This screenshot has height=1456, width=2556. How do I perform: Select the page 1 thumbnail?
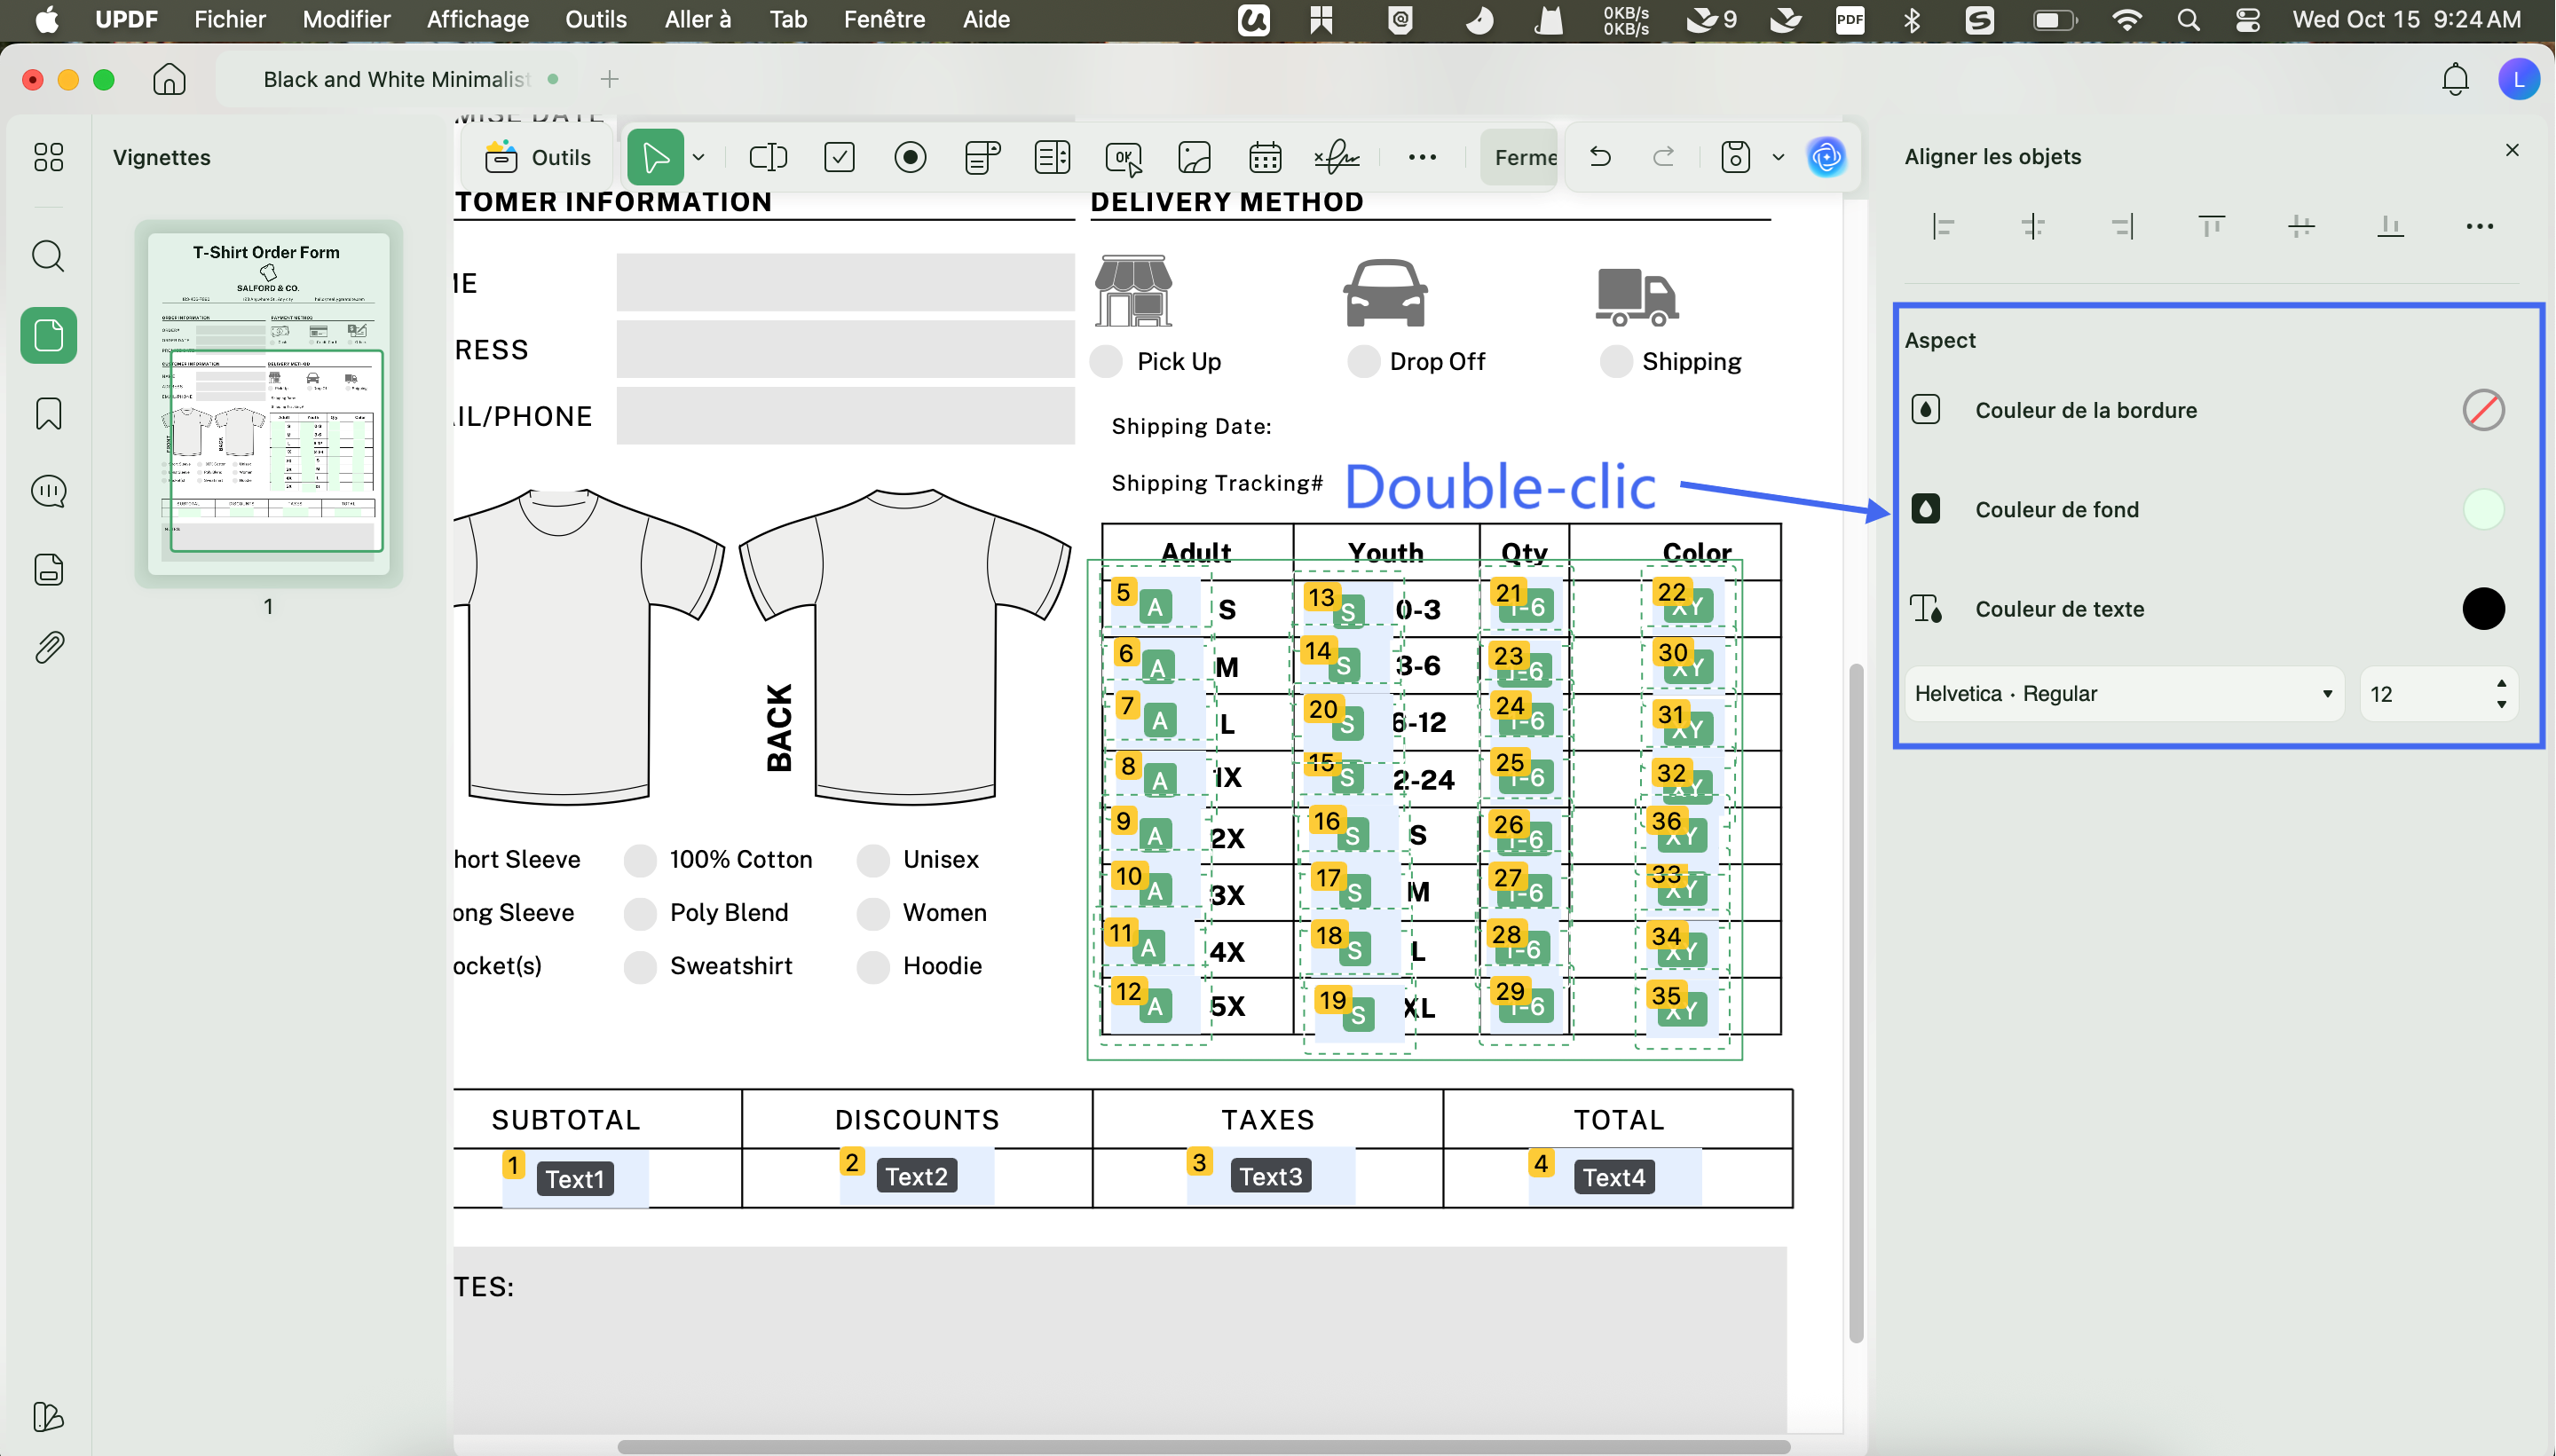tap(268, 403)
